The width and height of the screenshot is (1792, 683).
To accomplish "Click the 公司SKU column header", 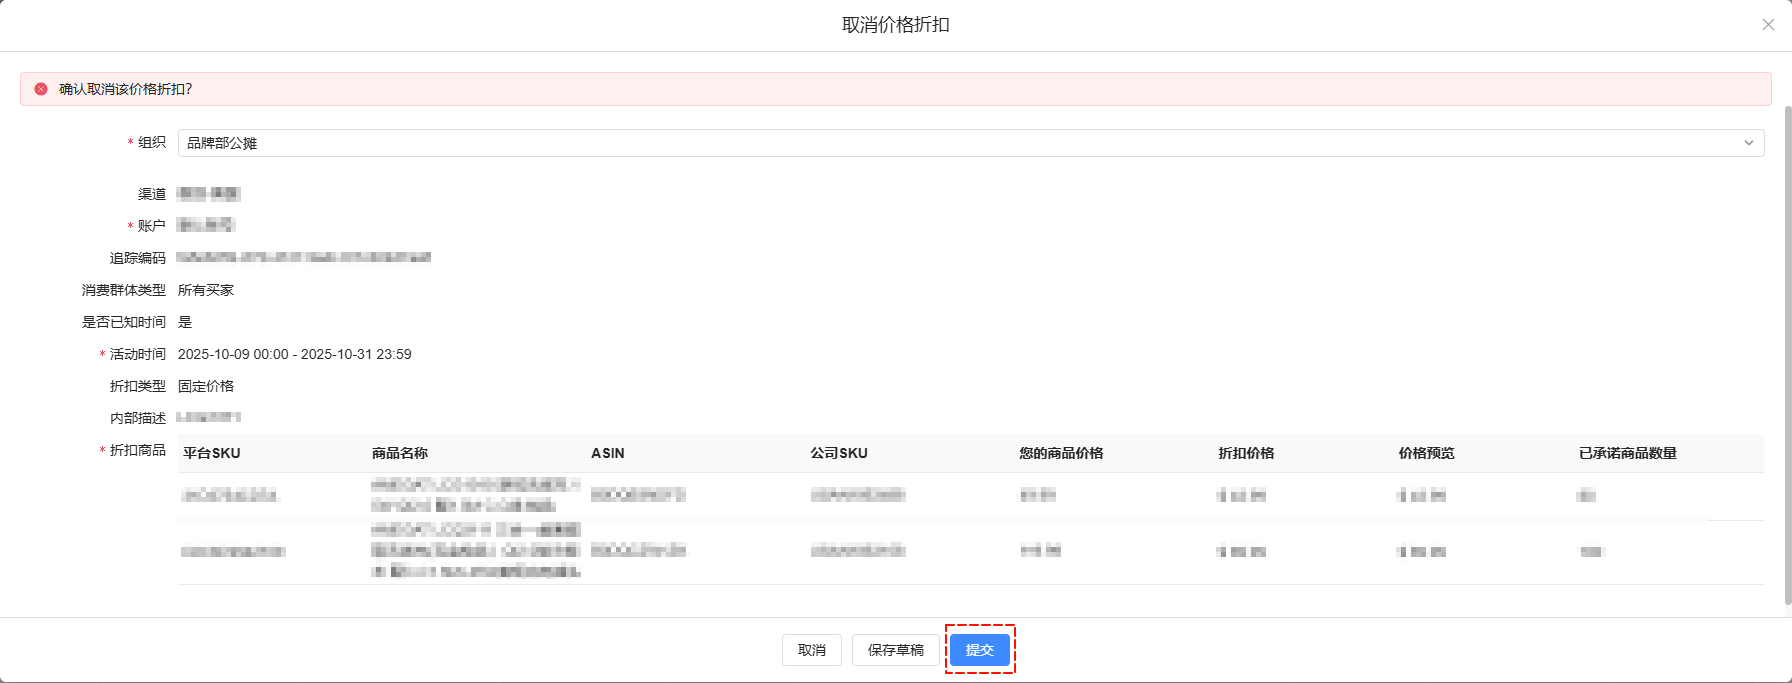I will (x=839, y=453).
